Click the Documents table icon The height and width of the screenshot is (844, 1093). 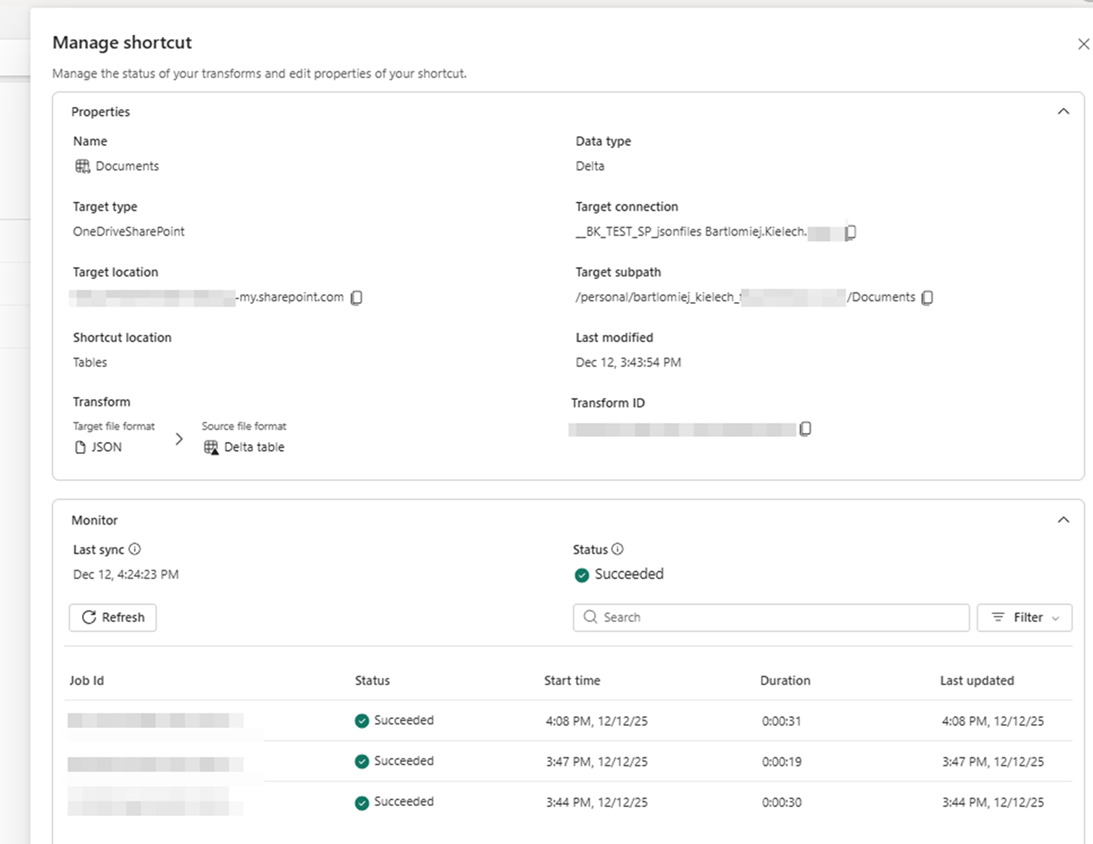82,166
